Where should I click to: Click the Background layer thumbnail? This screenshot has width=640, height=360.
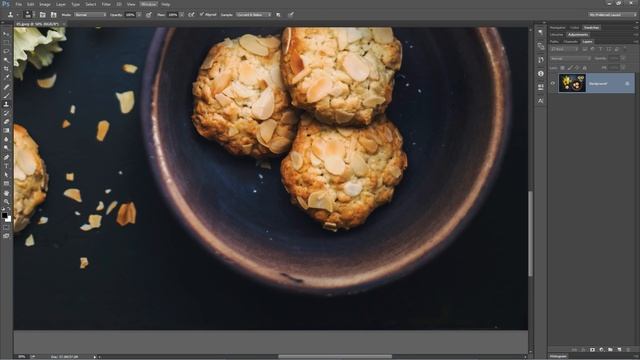(572, 83)
